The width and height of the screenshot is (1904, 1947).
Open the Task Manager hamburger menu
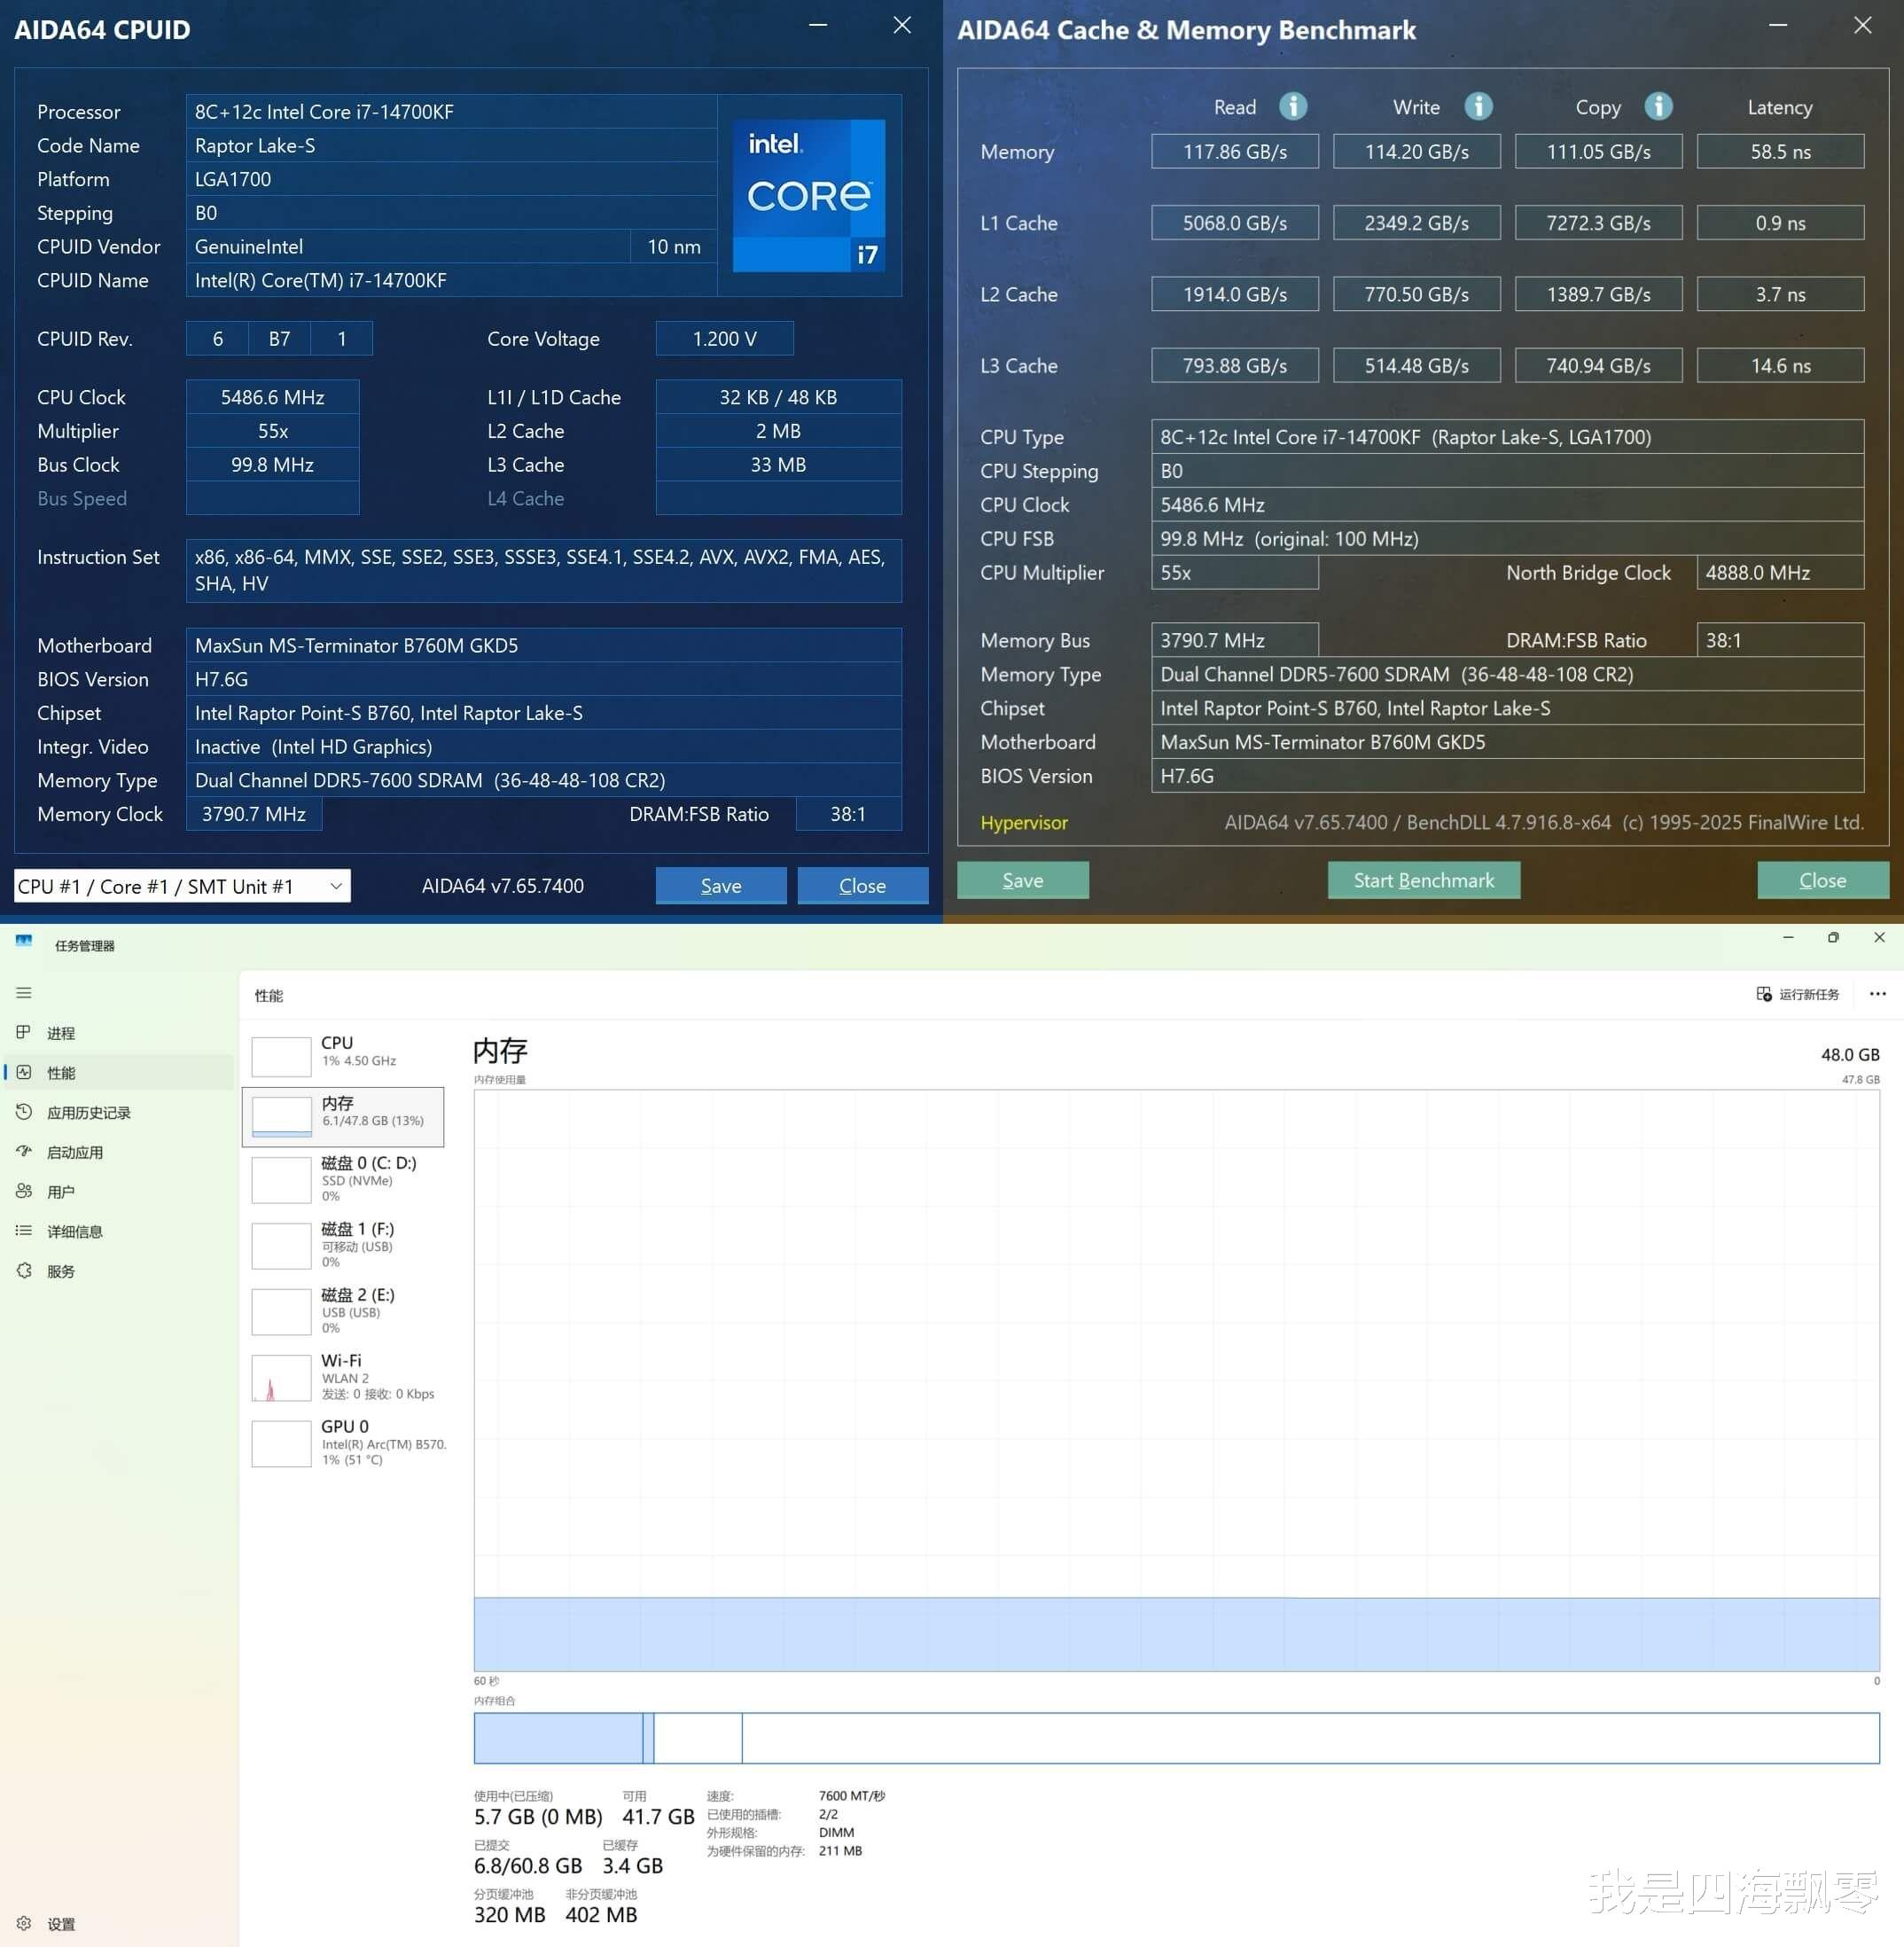[x=24, y=993]
